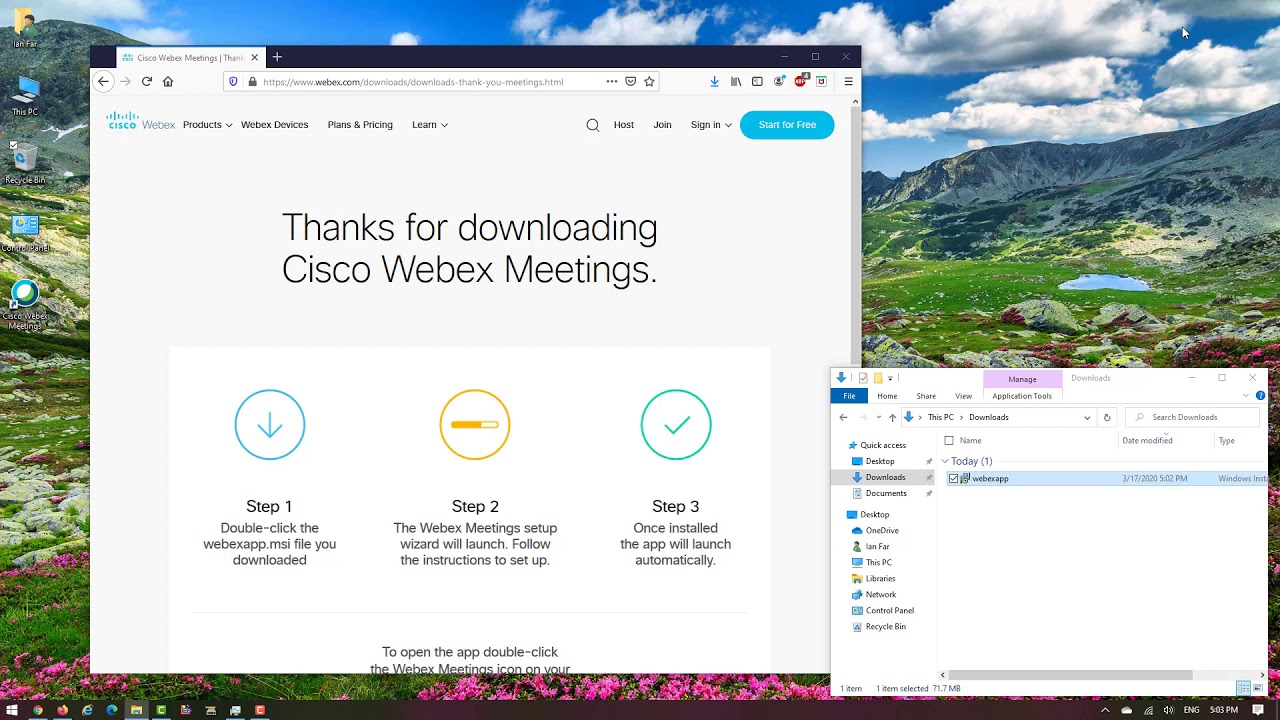
Task: Select Application Tools ribbon tab
Action: click(x=1022, y=396)
